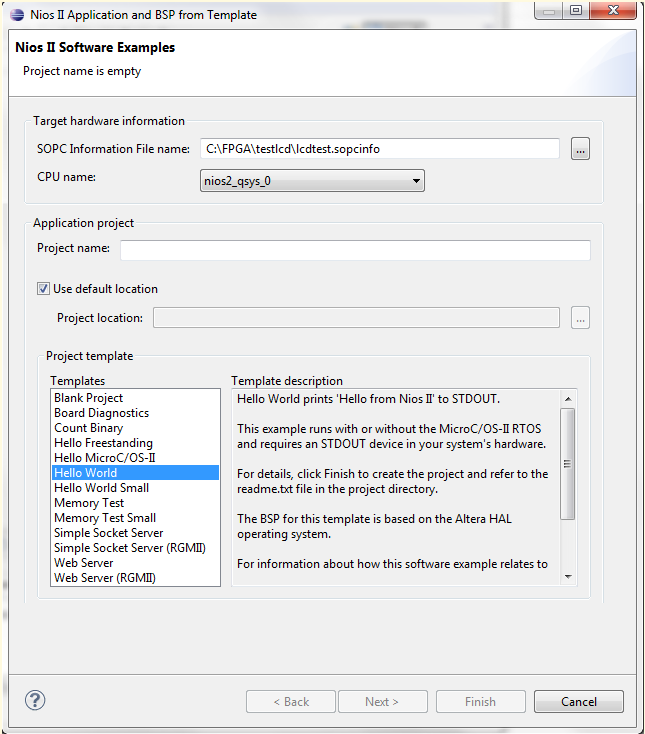Viewport: 645px width, 734px height.
Task: Select Board Diagnostics template
Action: coord(135,413)
